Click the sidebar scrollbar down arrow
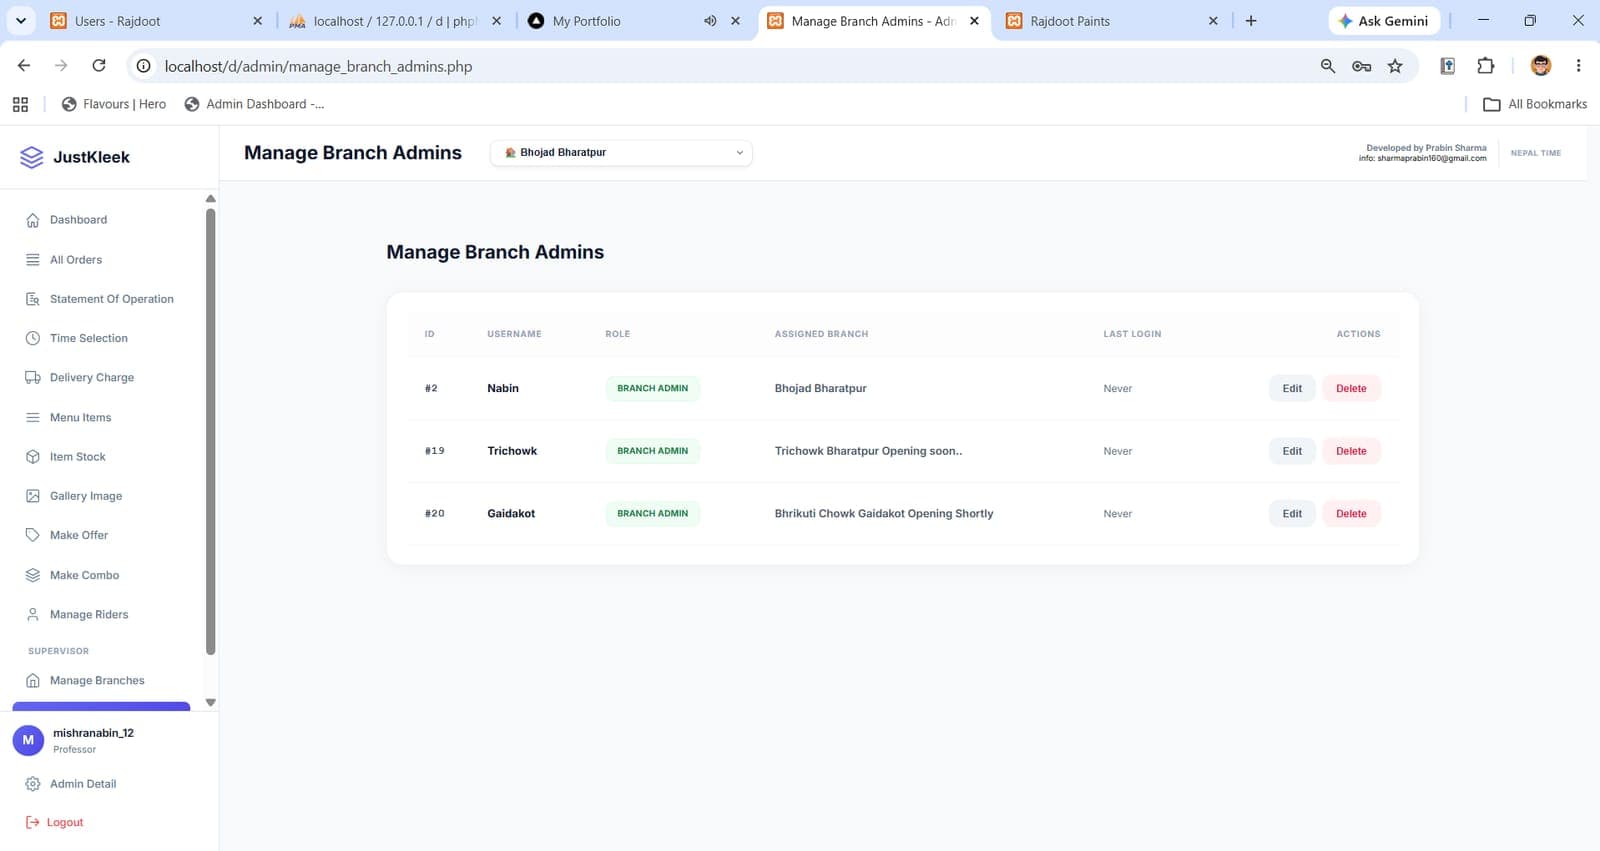1600x851 pixels. click(210, 703)
